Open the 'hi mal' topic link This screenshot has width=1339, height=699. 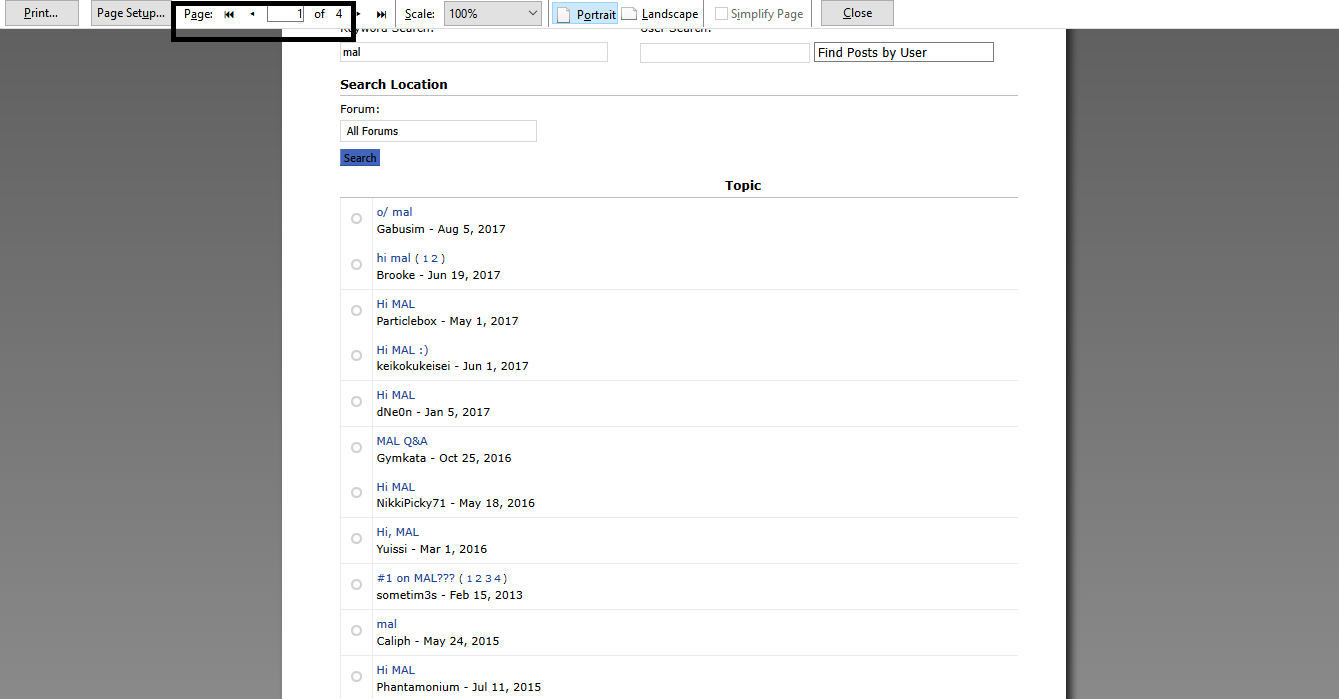pyautogui.click(x=393, y=258)
